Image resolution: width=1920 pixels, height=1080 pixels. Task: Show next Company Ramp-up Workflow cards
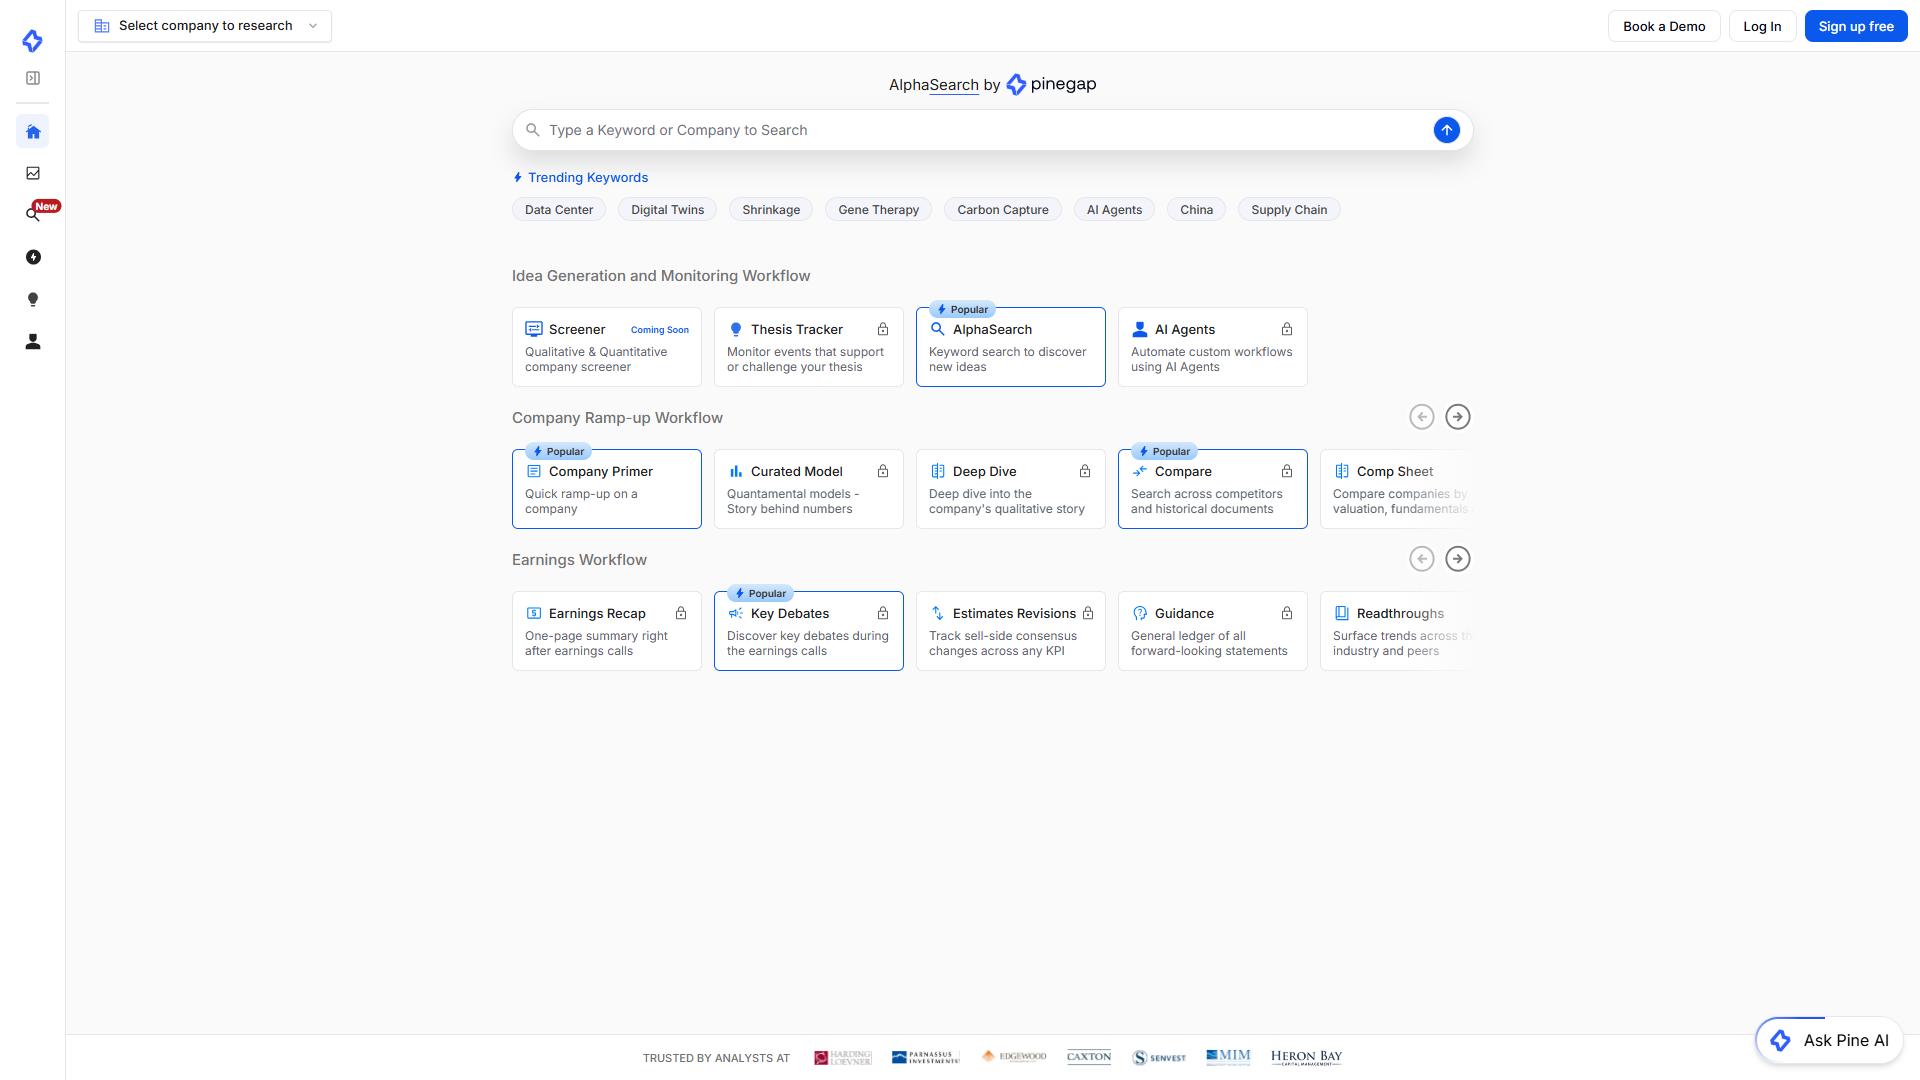click(1458, 417)
